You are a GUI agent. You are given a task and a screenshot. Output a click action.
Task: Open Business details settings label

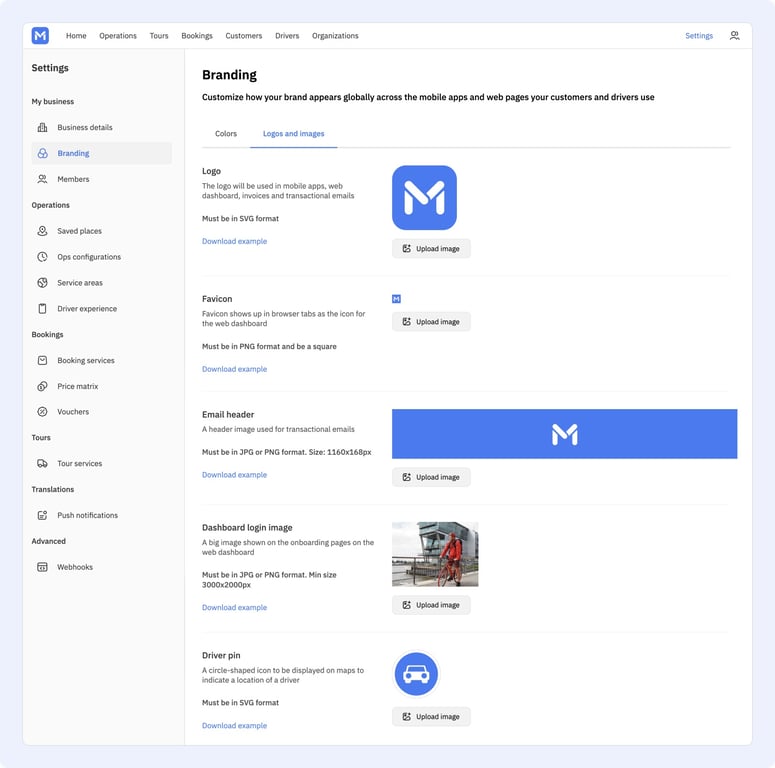pyautogui.click(x=85, y=128)
